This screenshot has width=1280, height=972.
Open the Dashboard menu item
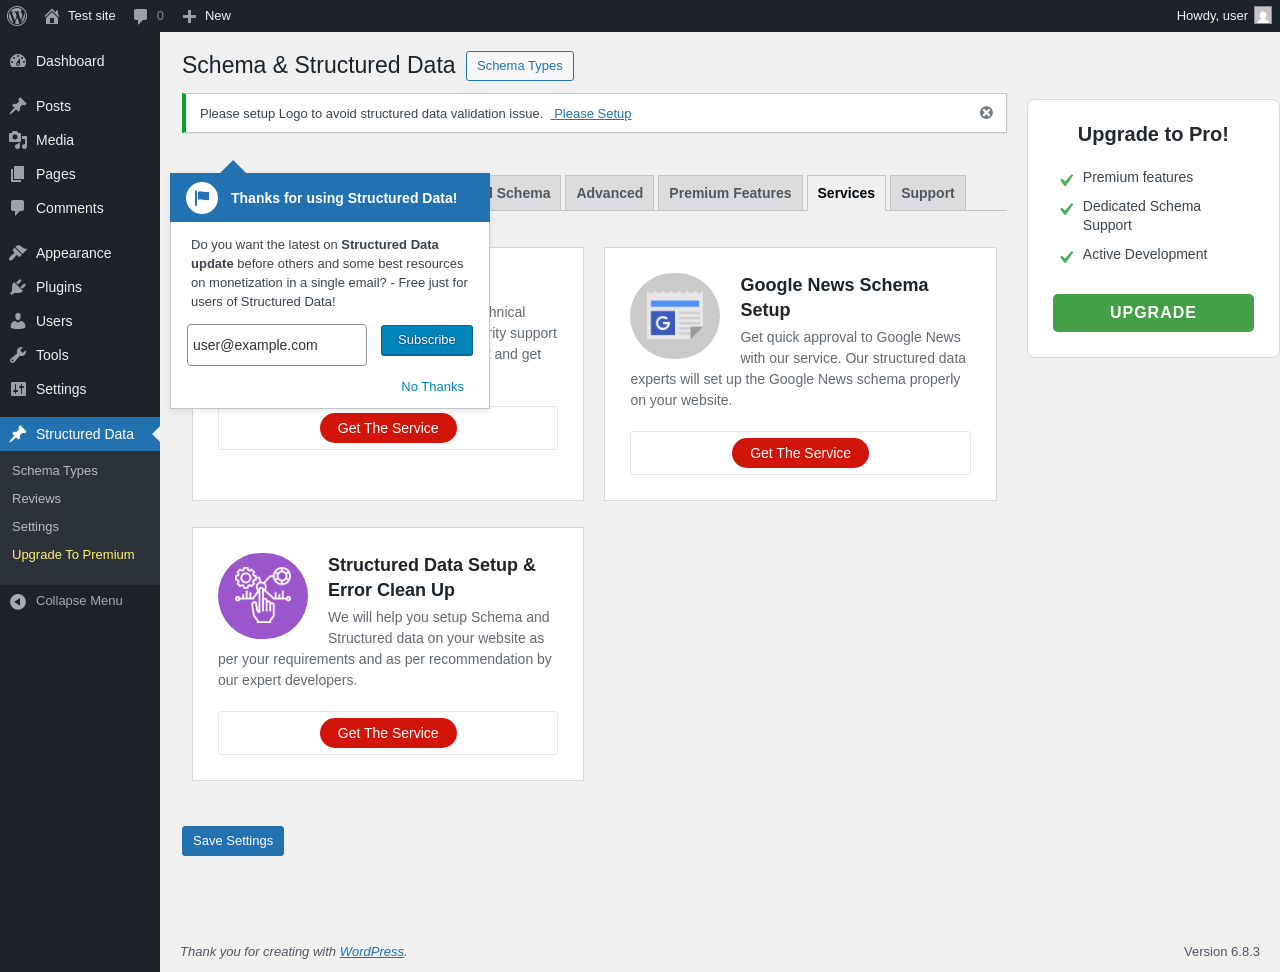70,61
